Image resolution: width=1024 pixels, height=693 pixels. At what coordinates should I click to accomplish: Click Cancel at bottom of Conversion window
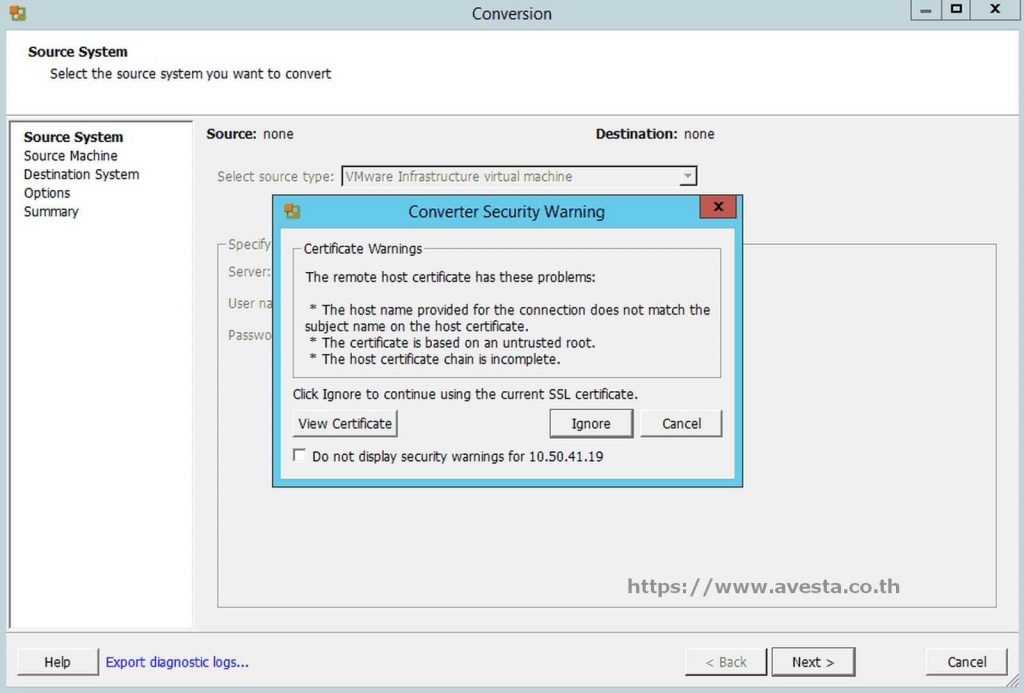(x=967, y=662)
